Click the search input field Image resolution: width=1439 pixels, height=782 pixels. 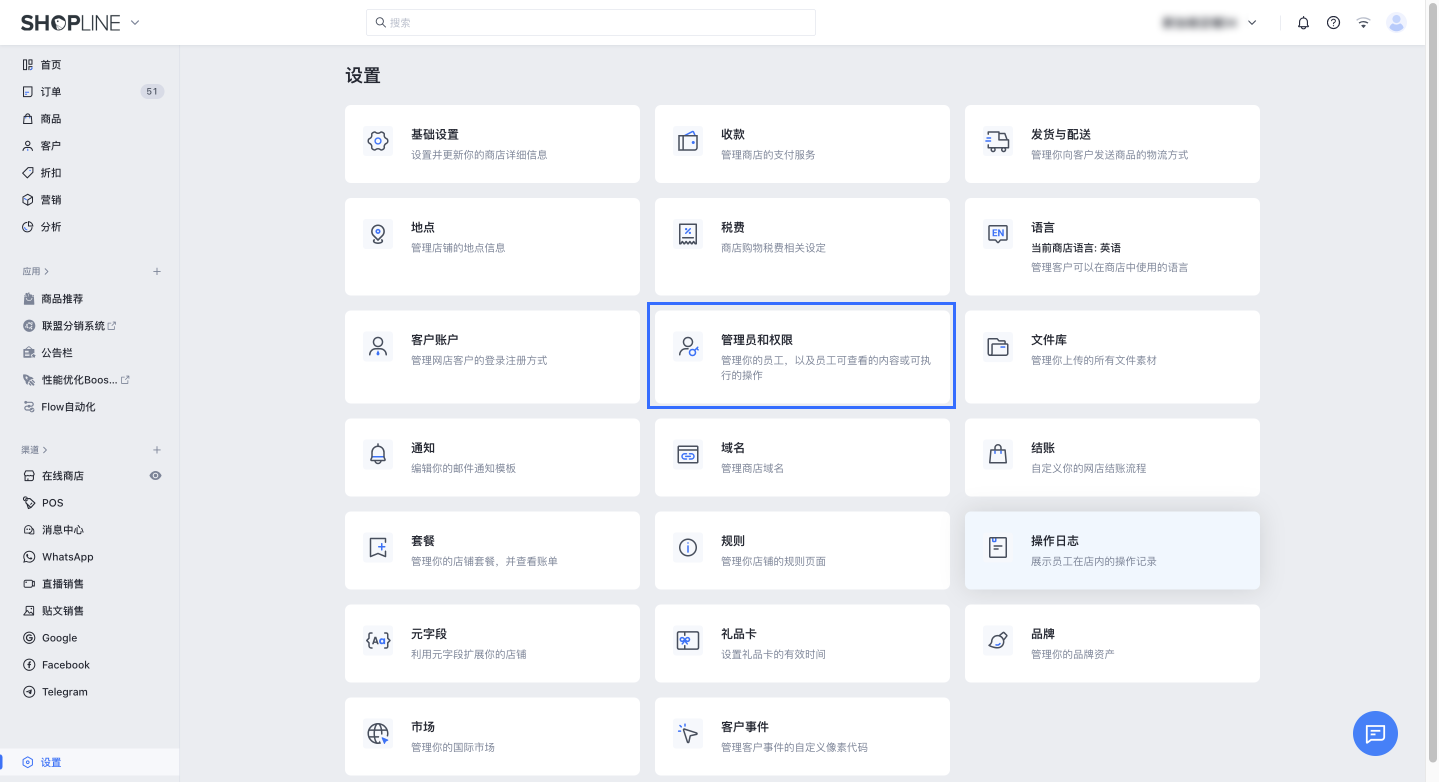[591, 22]
